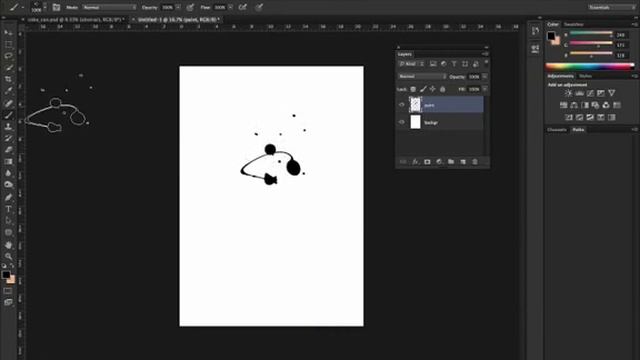This screenshot has height=360, width=640.
Task: Select the Path Selection tool
Action: 8,221
